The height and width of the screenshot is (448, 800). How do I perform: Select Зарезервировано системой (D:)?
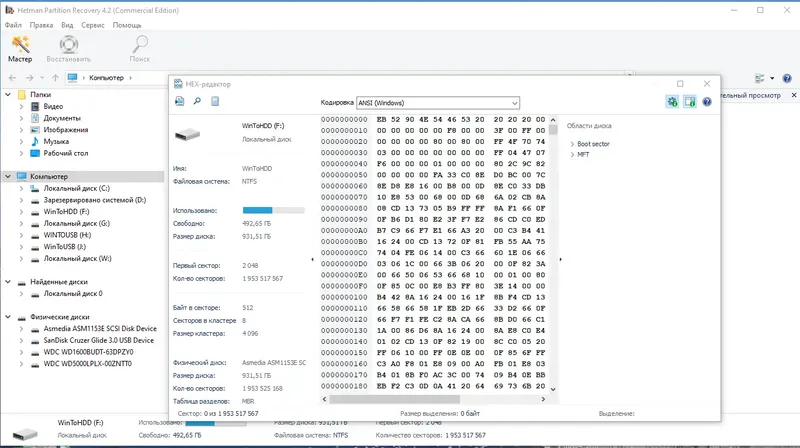point(94,200)
